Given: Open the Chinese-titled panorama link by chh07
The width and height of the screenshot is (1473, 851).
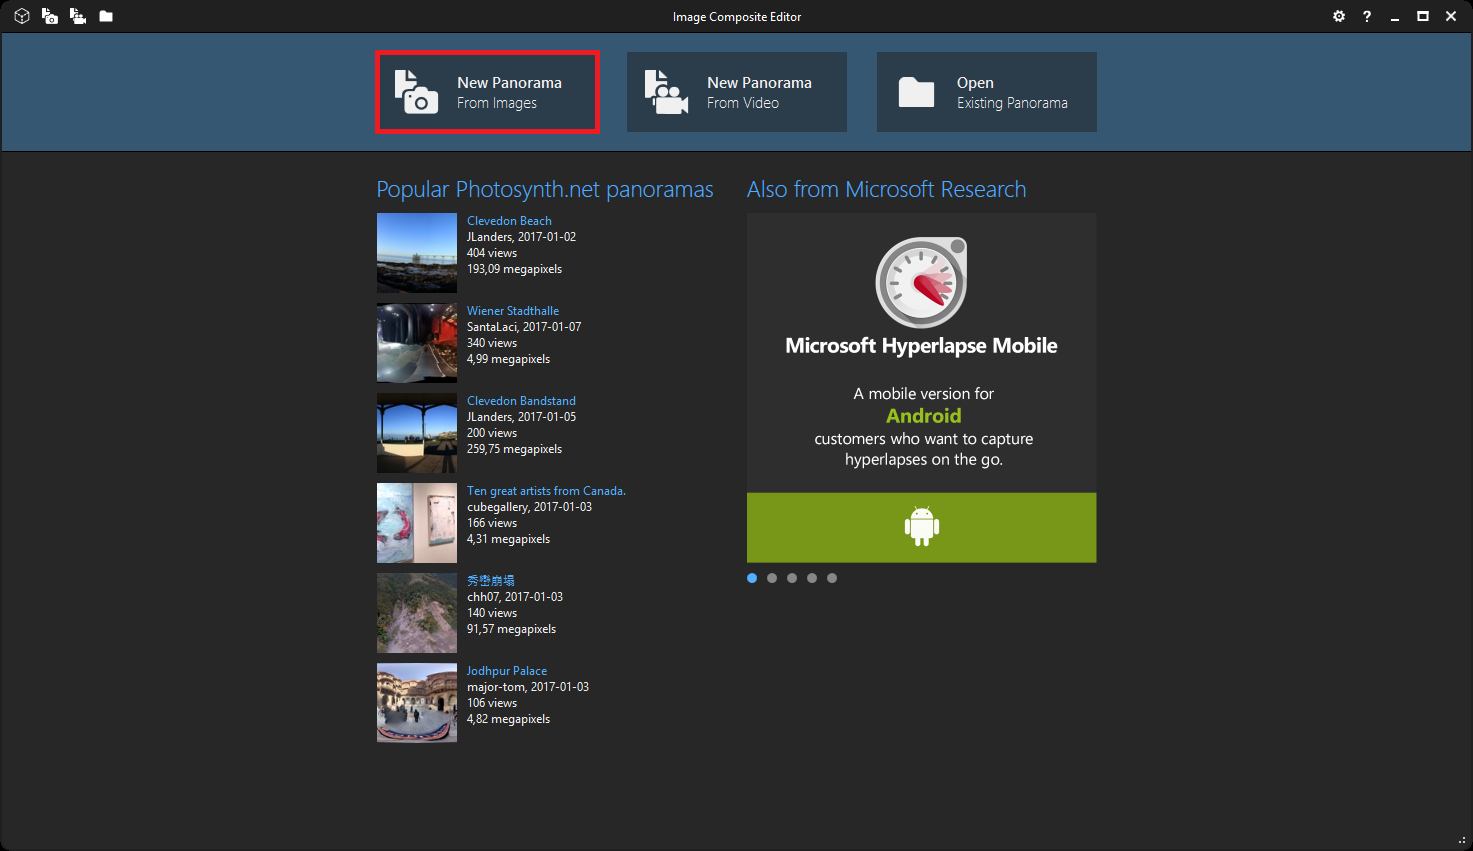Looking at the screenshot, I should [491, 581].
